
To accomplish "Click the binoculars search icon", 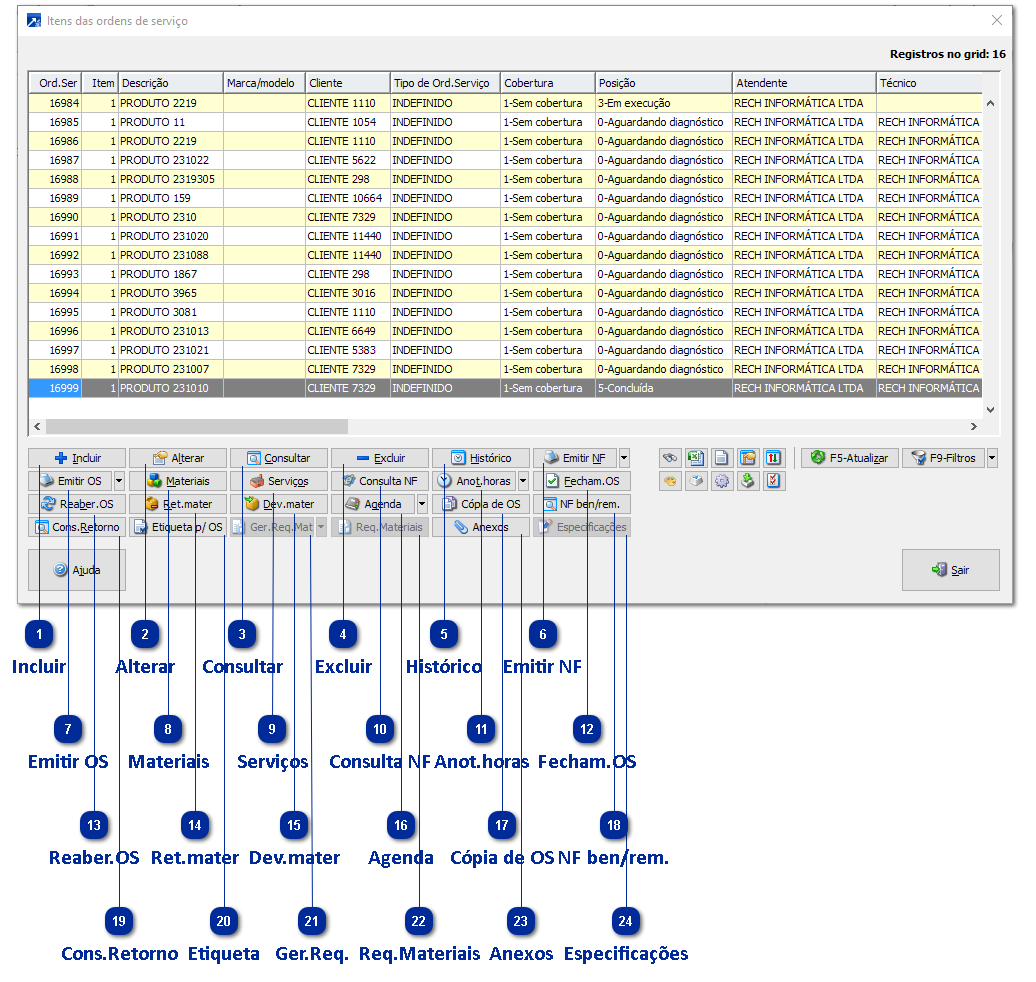I will pyautogui.click(x=670, y=458).
